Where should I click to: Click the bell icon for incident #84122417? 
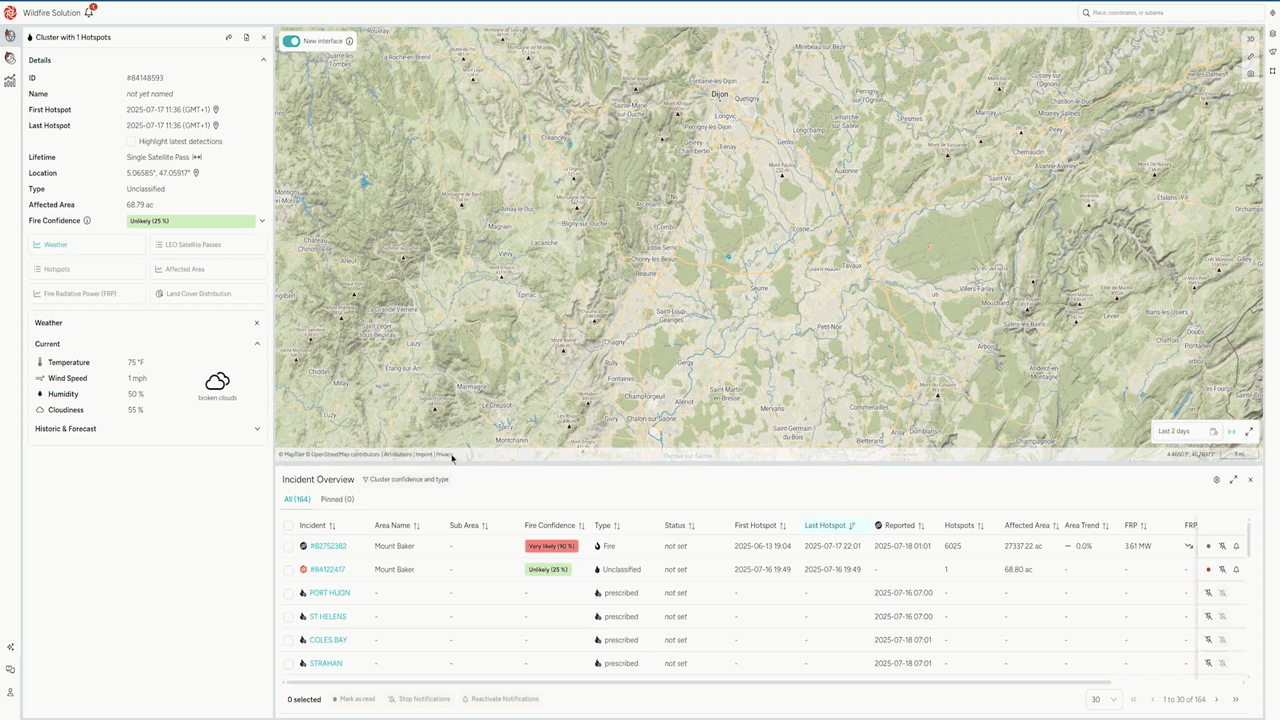pos(1236,569)
